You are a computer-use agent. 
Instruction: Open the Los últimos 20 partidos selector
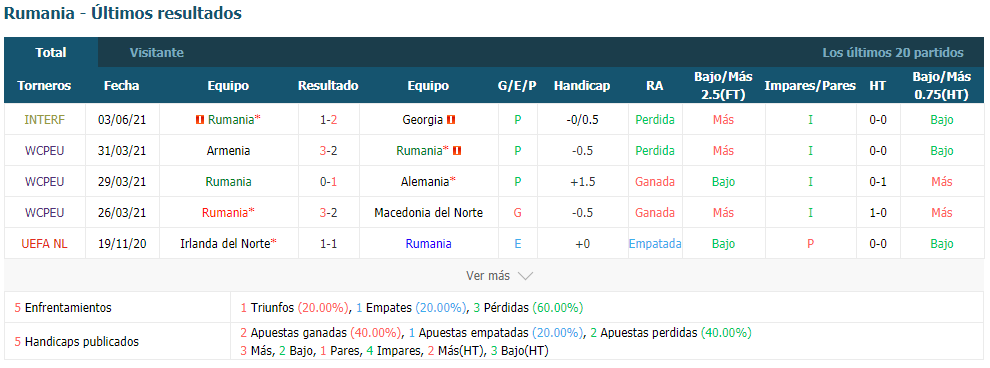tap(893, 53)
